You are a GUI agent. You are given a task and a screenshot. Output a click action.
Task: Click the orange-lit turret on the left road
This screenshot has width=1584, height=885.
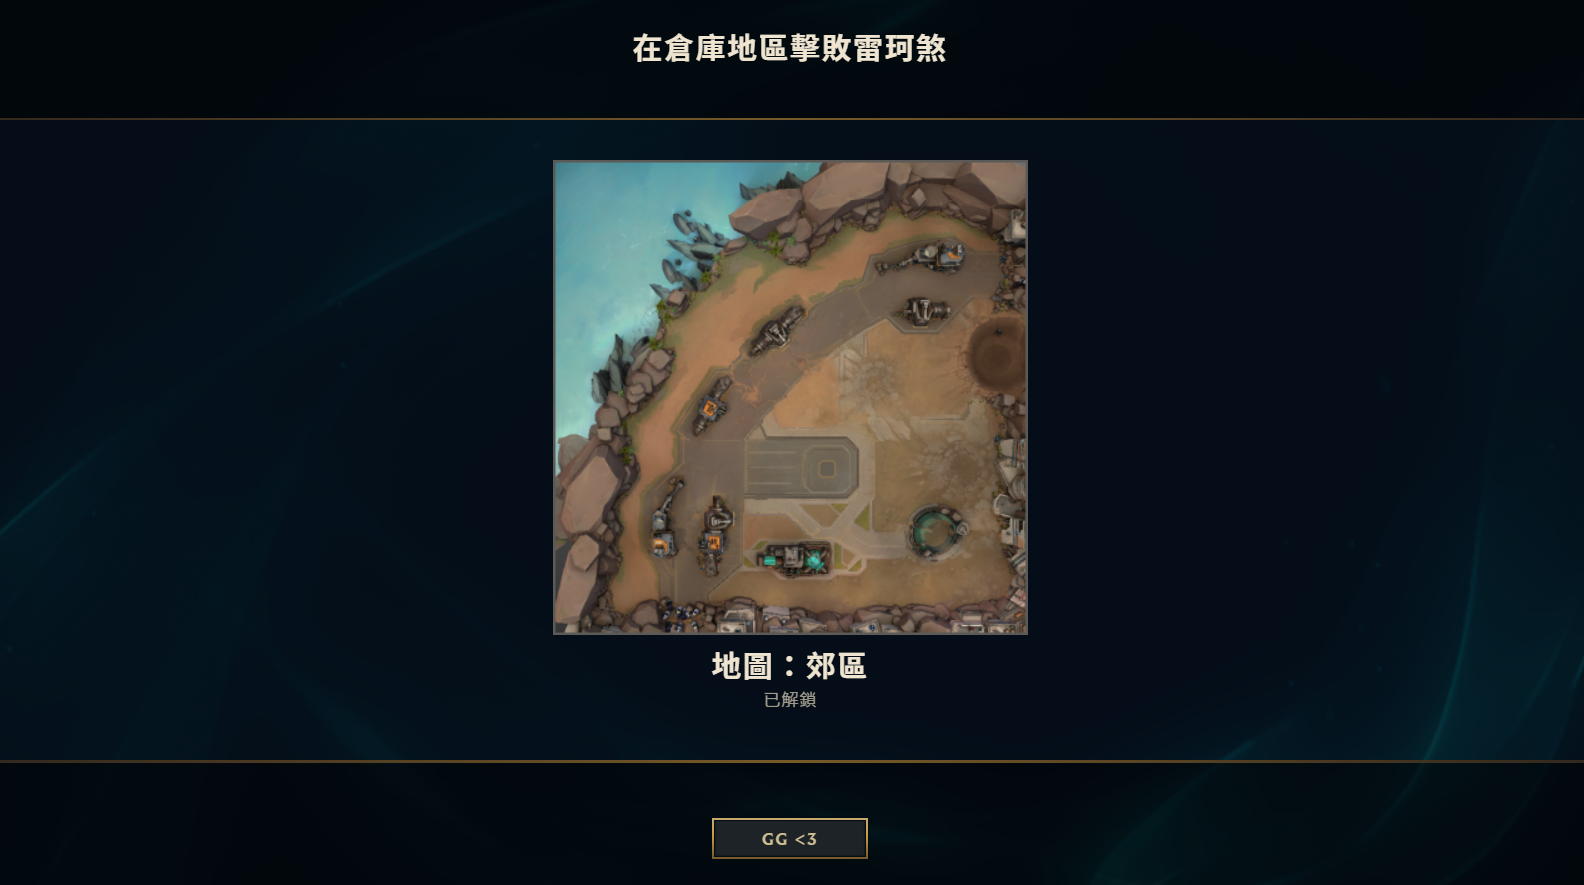710,405
